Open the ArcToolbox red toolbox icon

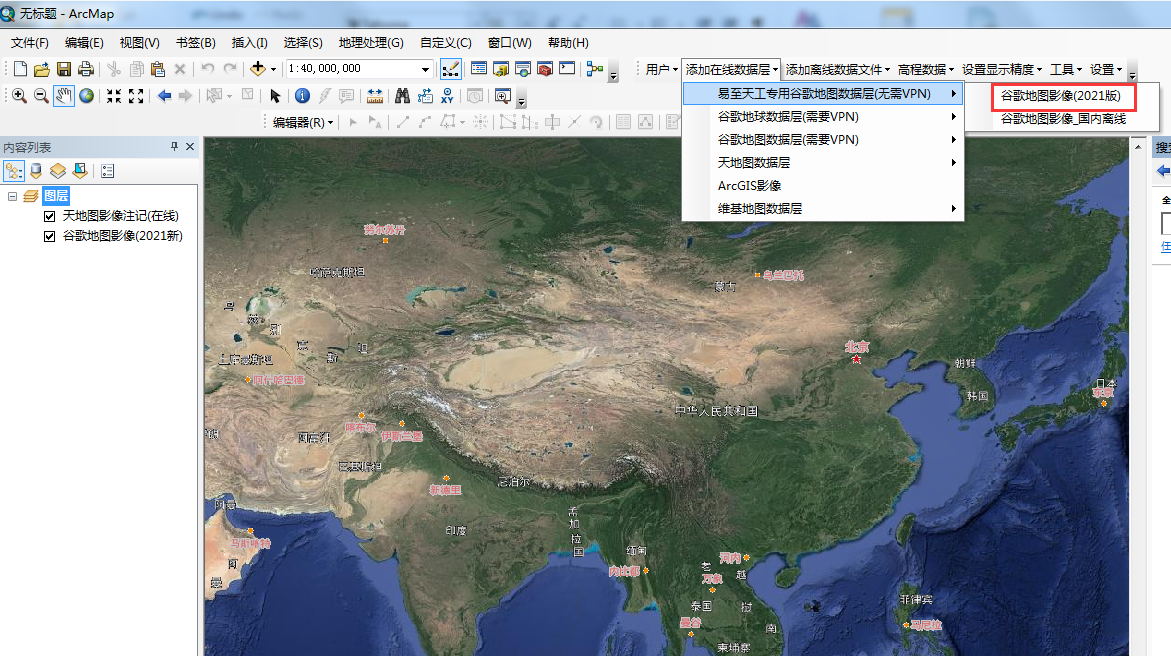[545, 69]
